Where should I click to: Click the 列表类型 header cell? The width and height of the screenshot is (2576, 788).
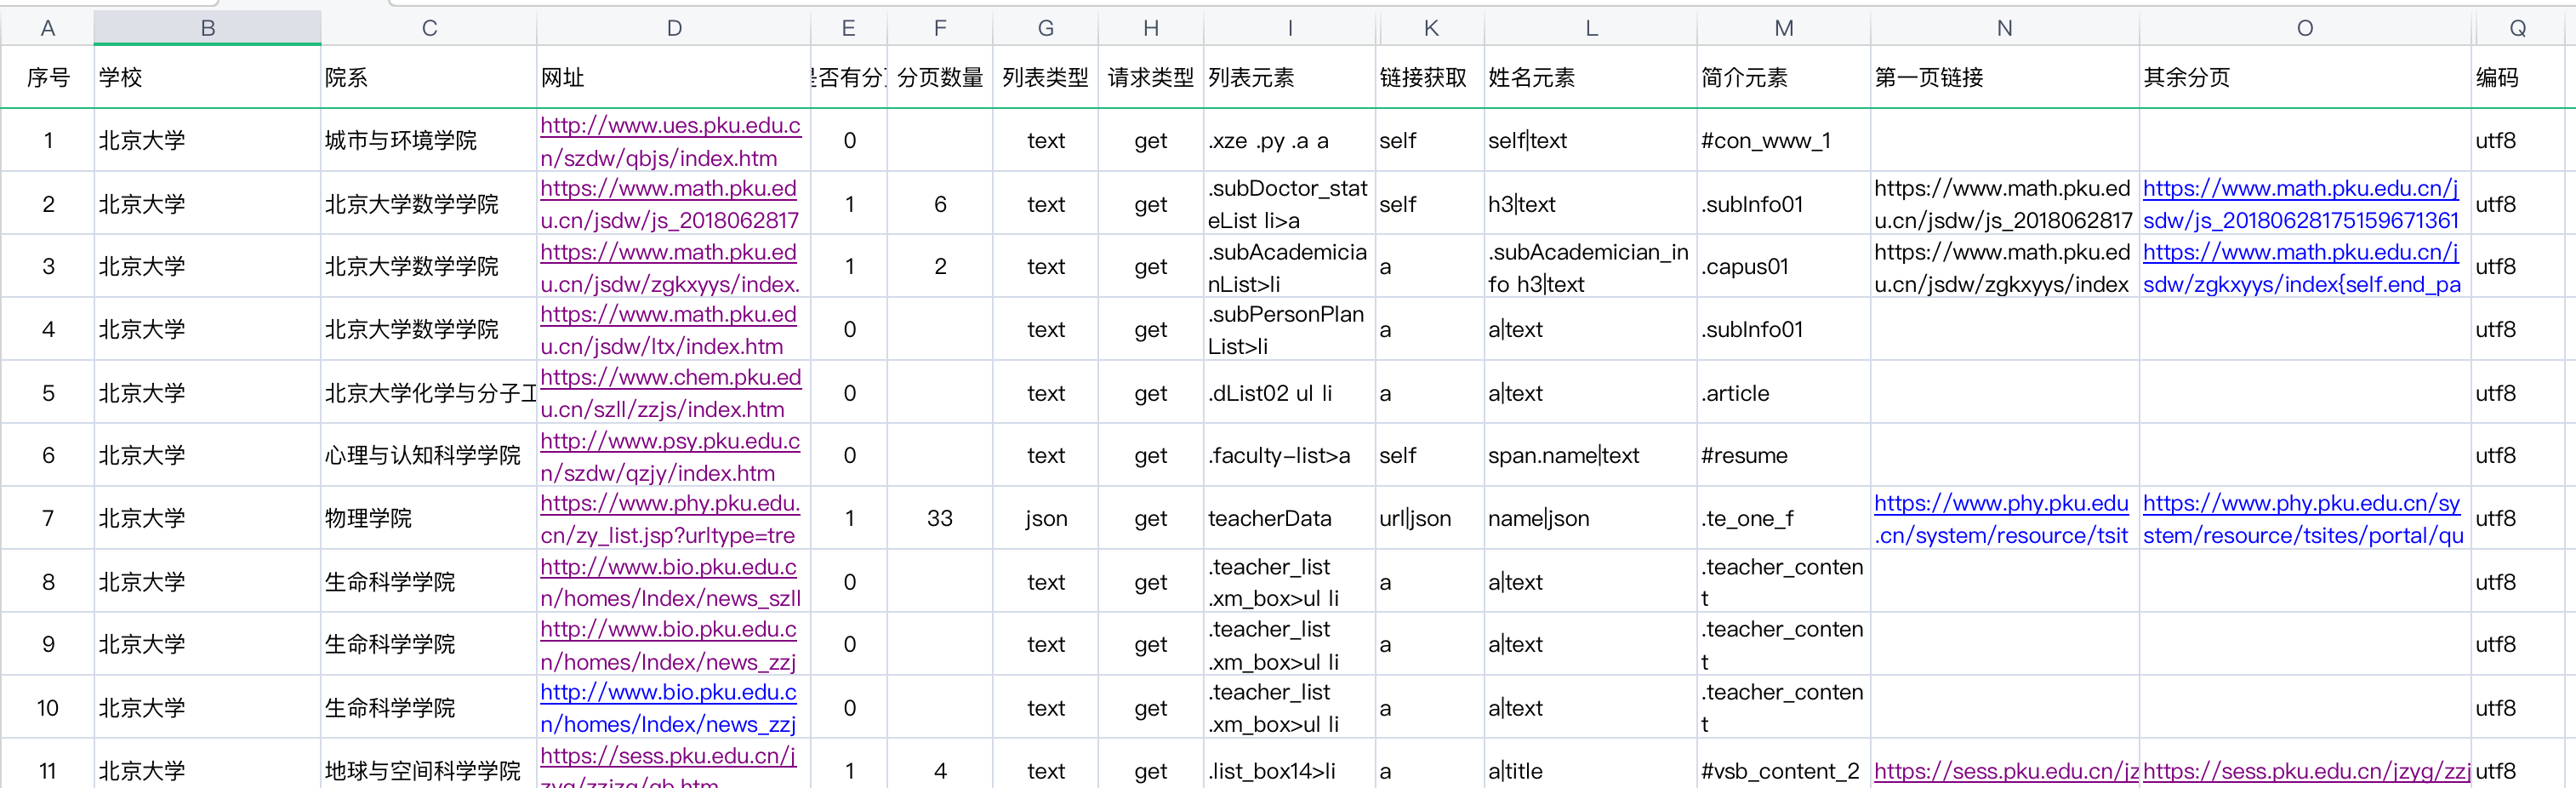click(1046, 77)
